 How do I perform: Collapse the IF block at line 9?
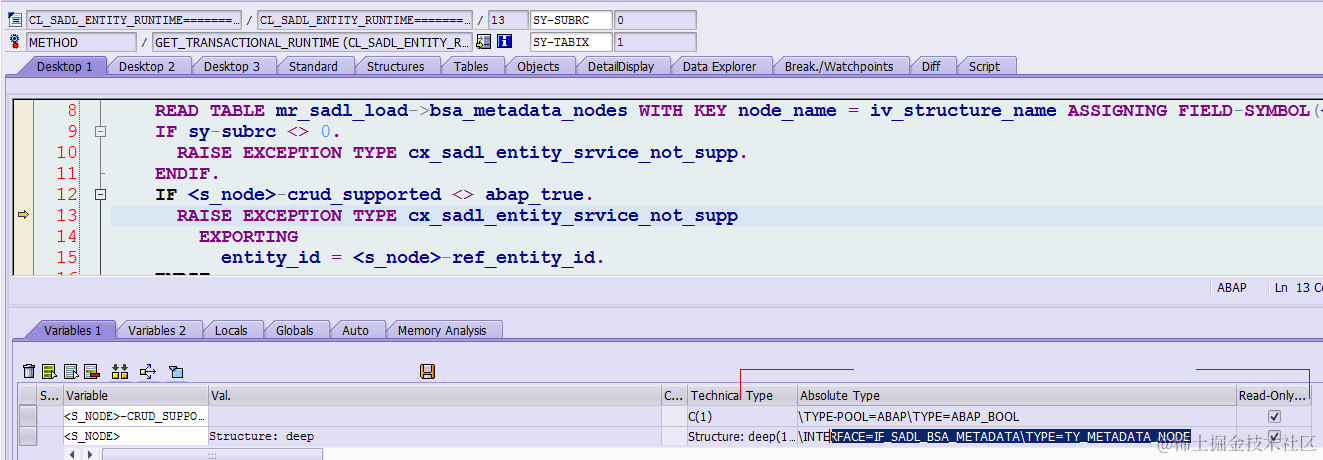pos(99,132)
